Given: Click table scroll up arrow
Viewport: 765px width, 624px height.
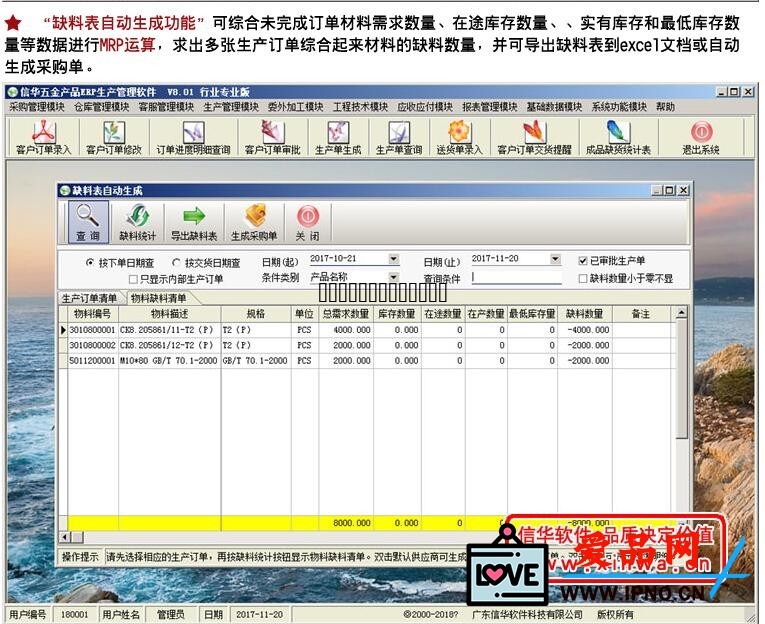Looking at the screenshot, I should pos(682,312).
